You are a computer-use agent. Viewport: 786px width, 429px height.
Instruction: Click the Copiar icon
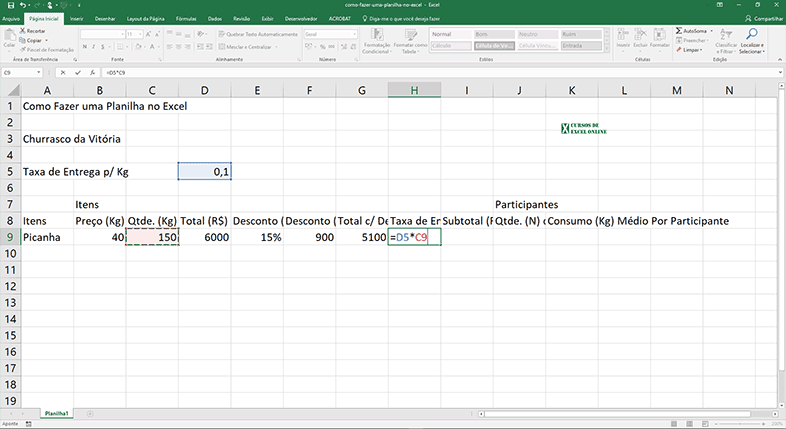(23, 40)
